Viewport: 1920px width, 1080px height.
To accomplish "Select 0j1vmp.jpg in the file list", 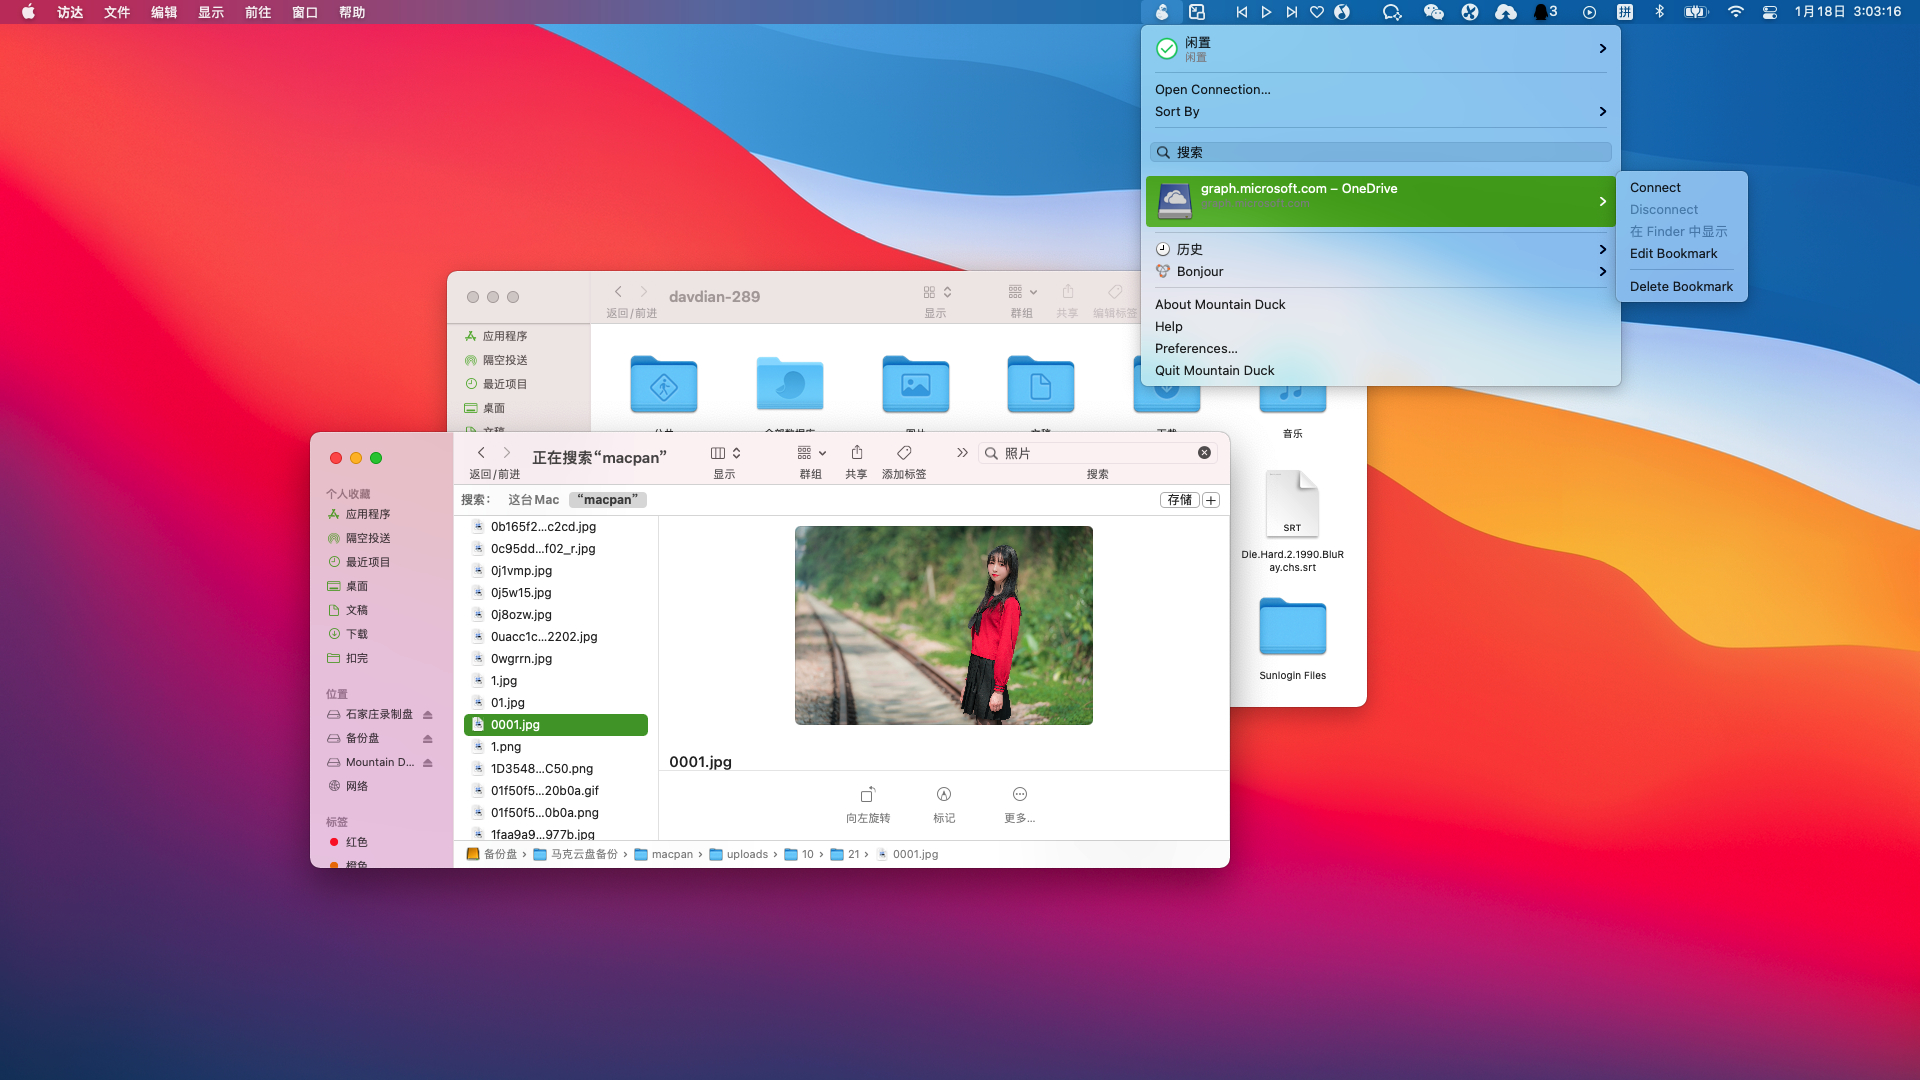I will pyautogui.click(x=521, y=571).
